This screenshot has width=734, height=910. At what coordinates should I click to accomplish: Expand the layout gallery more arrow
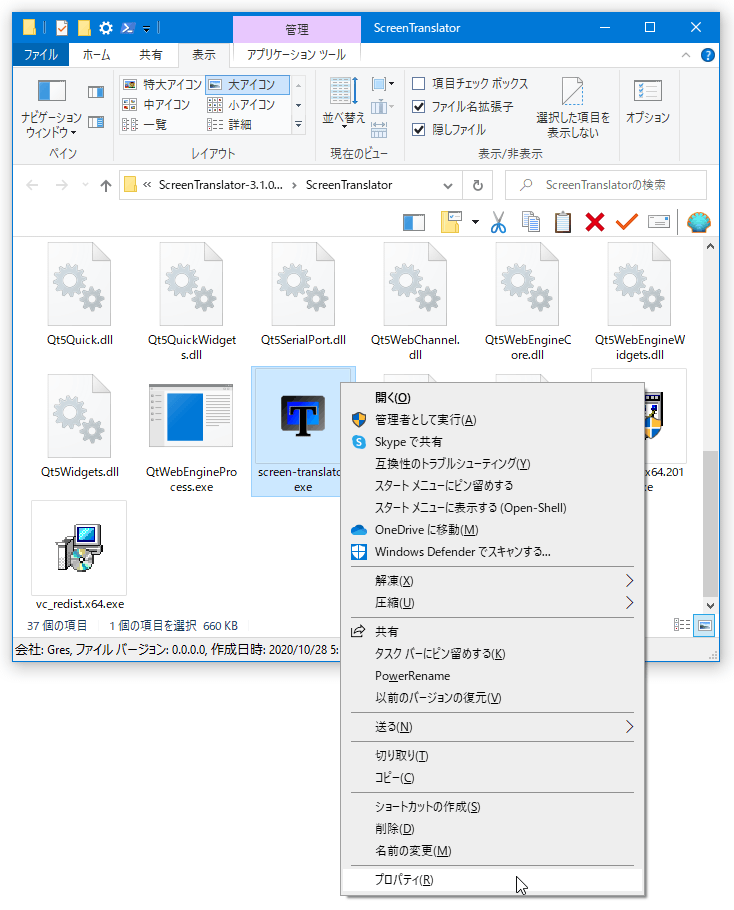pos(298,124)
